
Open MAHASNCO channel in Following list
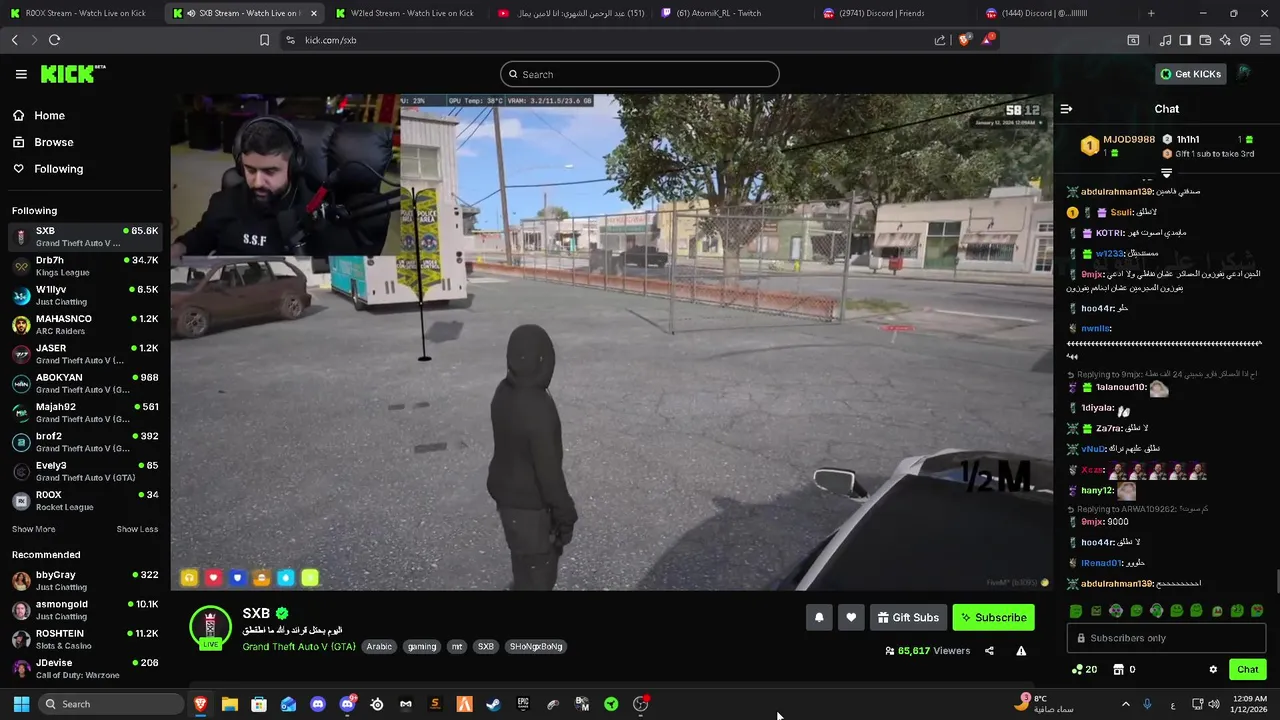coord(85,325)
